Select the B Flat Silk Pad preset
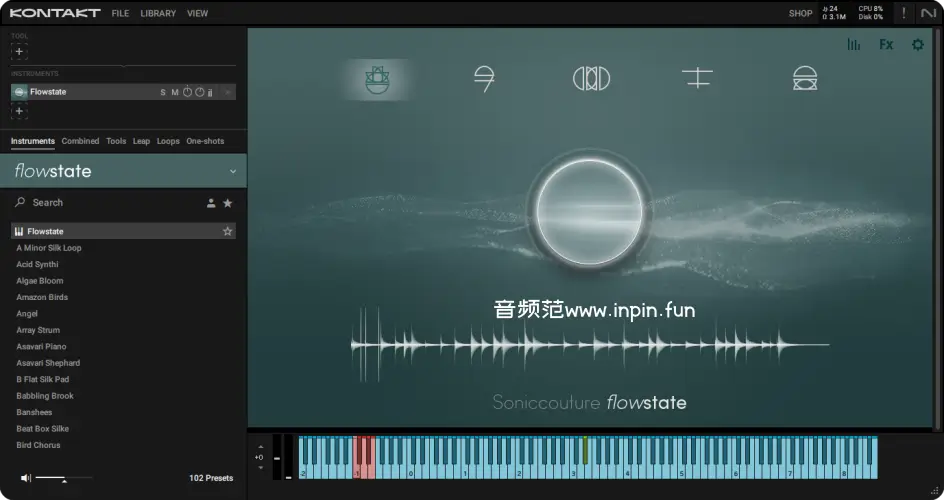944x500 pixels. [43, 380]
